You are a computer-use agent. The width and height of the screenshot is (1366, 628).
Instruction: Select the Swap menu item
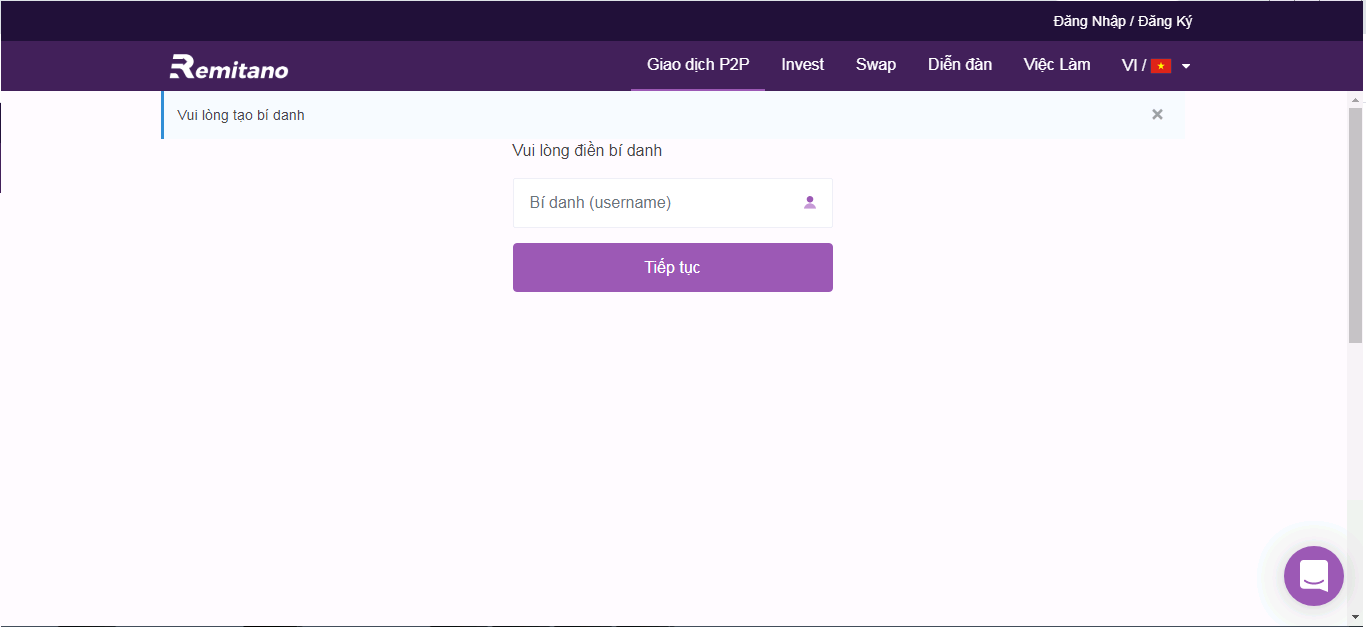point(876,64)
